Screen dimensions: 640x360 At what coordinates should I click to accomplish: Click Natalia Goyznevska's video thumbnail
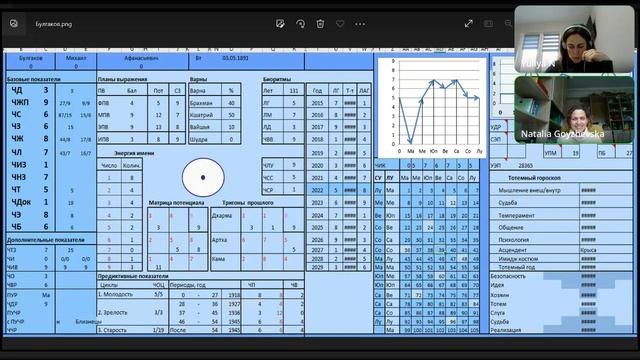click(574, 109)
